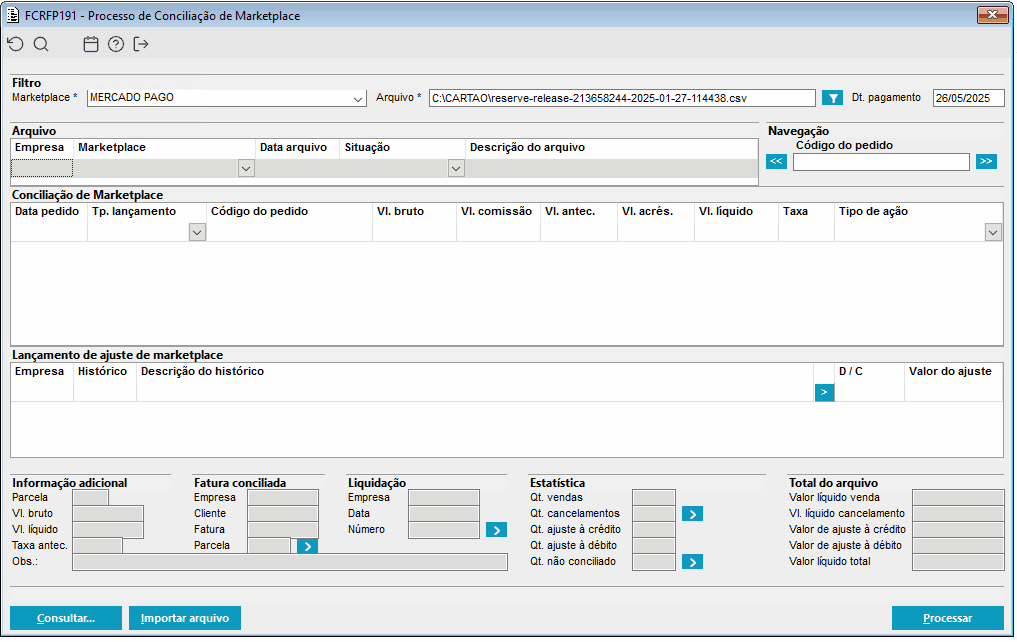
Task: Click blue arrow next to Fatura conciliada Parcela
Action: point(307,546)
